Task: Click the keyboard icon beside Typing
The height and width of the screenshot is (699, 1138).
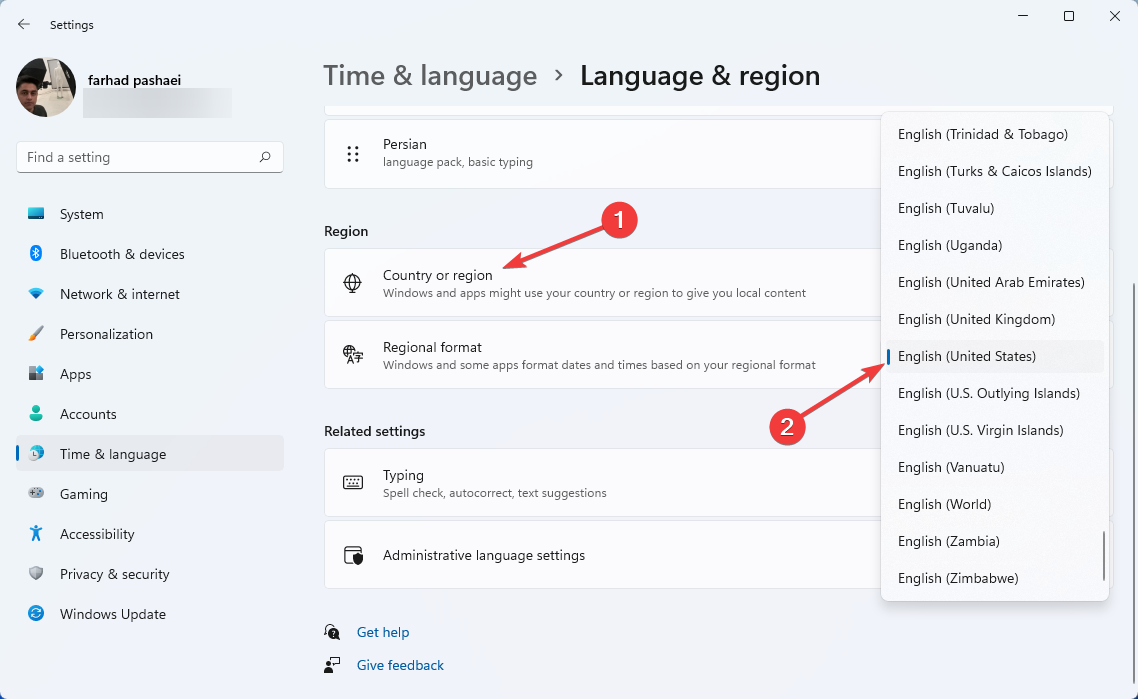Action: coord(353,483)
